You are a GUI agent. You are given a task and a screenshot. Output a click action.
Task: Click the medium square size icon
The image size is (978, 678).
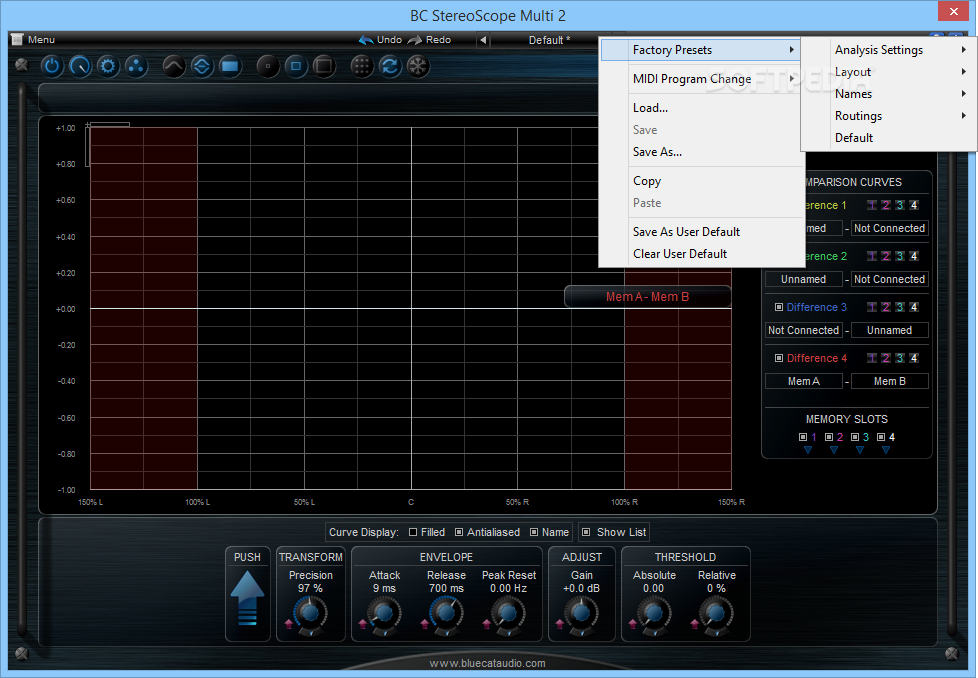pyautogui.click(x=296, y=66)
